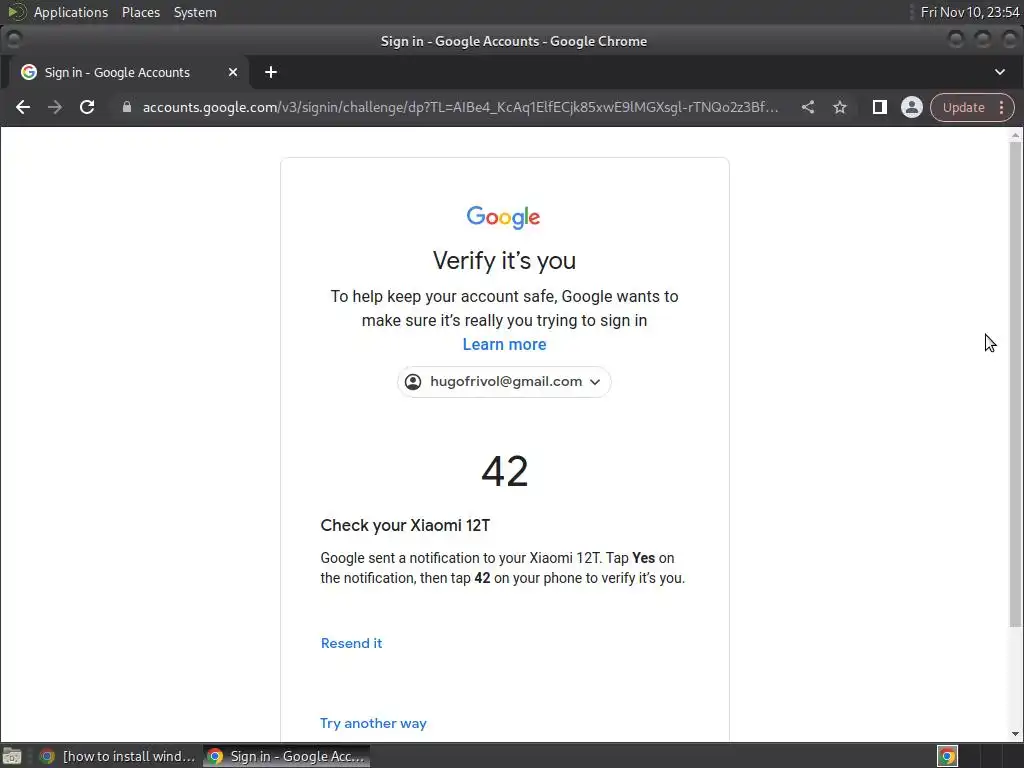Screen dimensions: 1024x768
Task: Expand the hugofrivol@gmail.com account switcher
Action: (x=504, y=382)
